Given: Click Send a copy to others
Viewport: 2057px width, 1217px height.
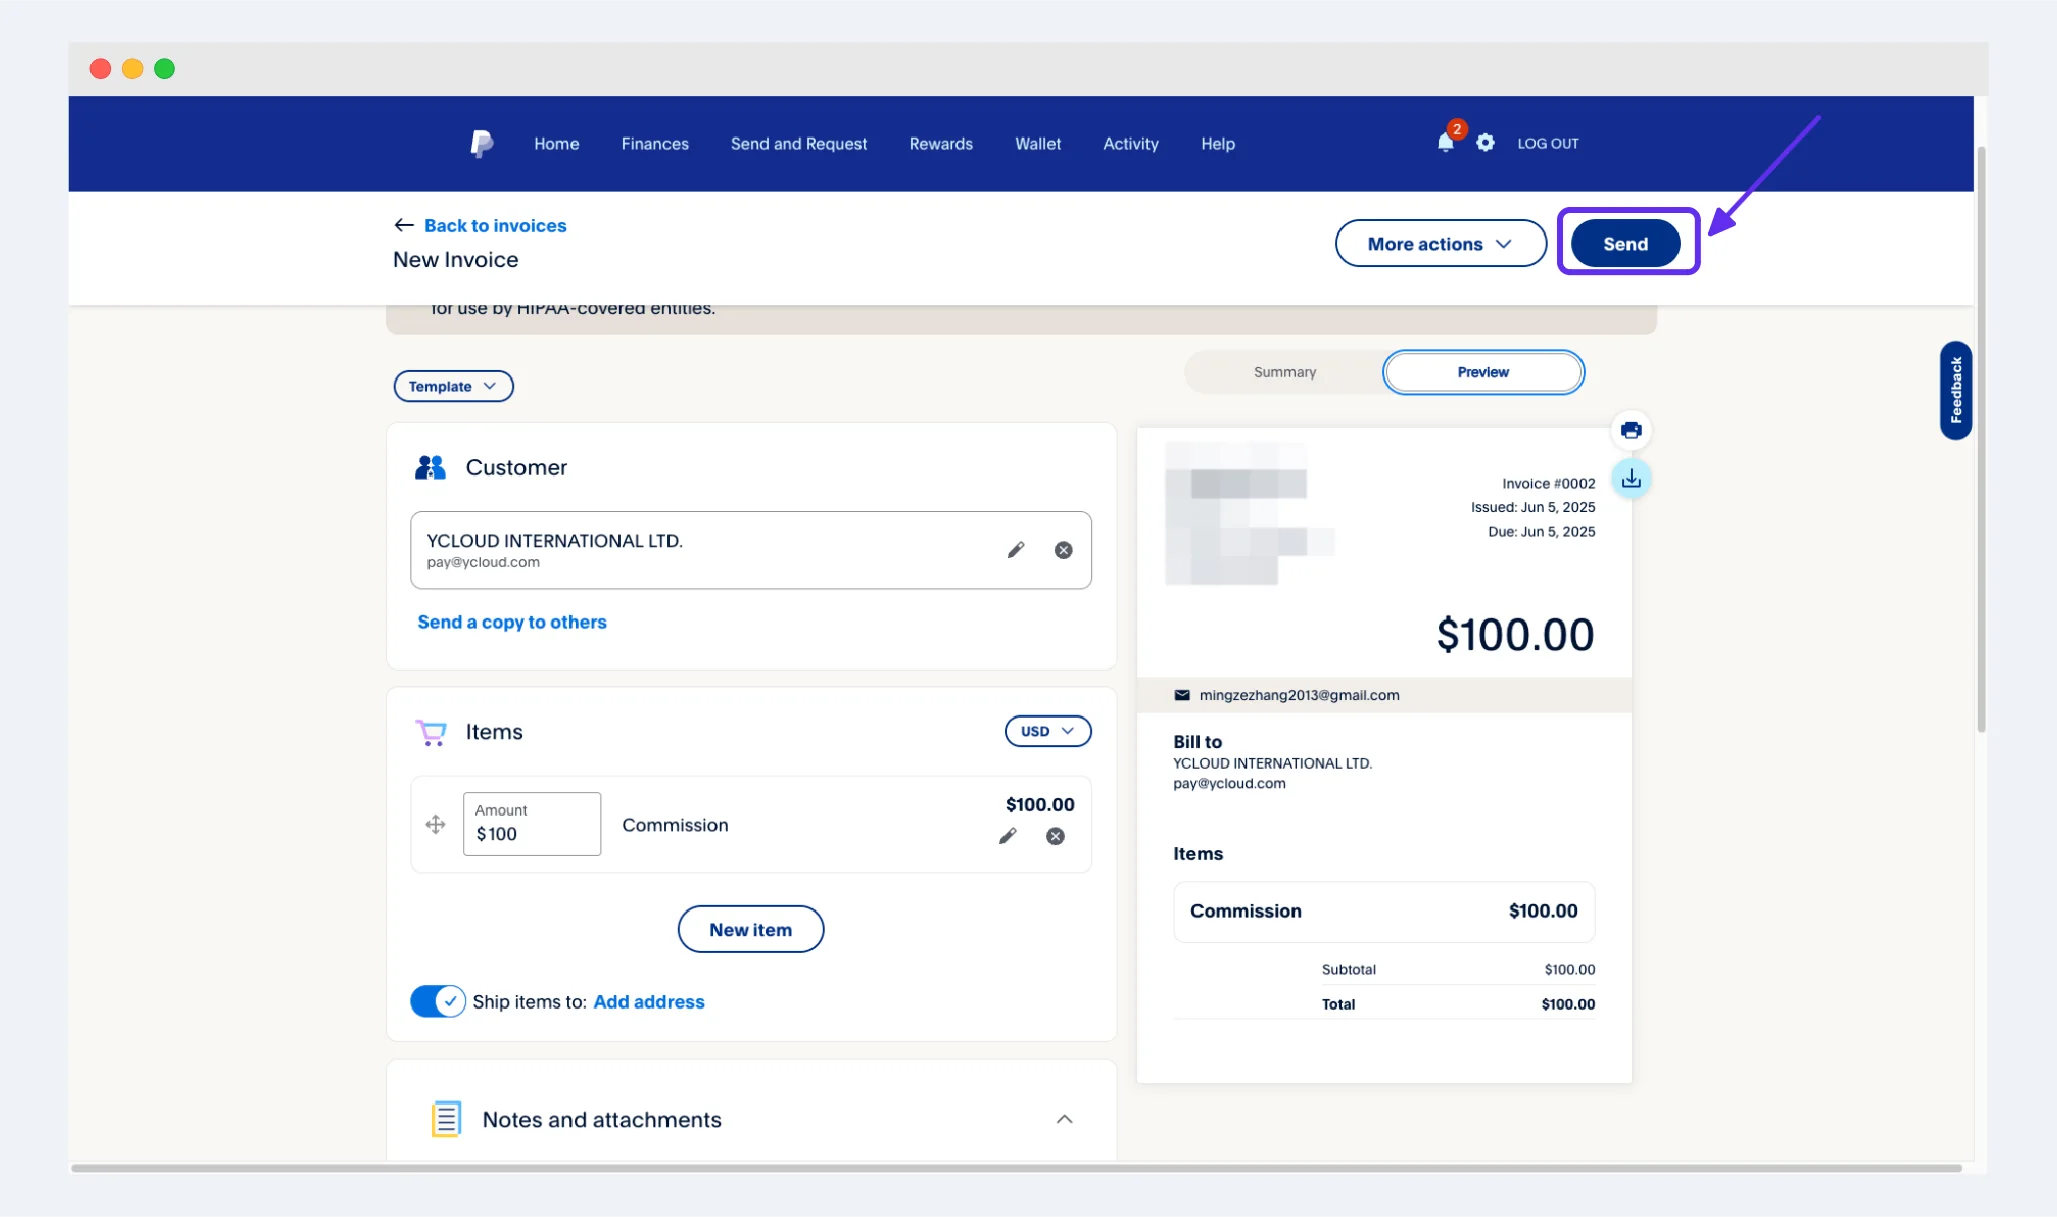Looking at the screenshot, I should click(x=512, y=622).
